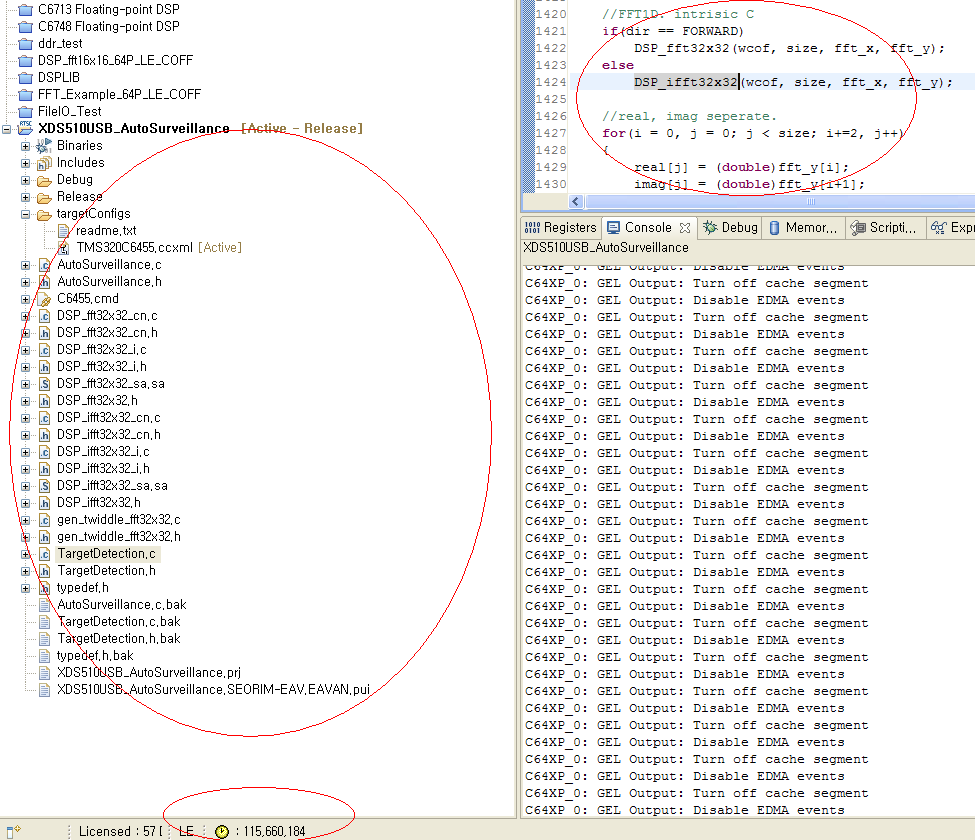Expand the AutoSurveillance.c node
This screenshot has height=840, width=975.
(25, 265)
